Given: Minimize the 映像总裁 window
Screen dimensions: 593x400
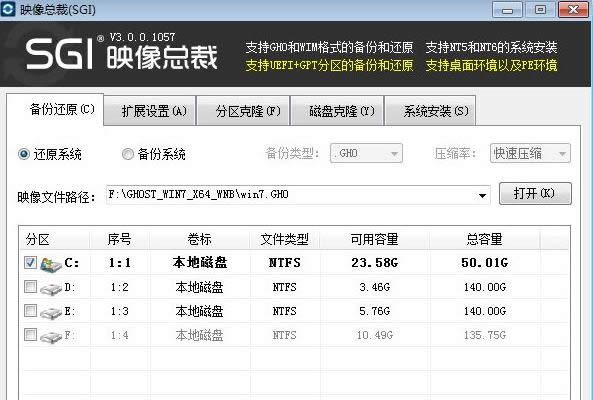Looking at the screenshot, I should click(x=507, y=10).
